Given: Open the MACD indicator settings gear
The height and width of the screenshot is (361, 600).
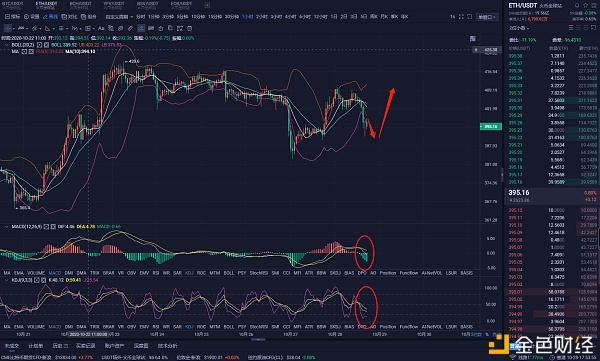Looking at the screenshot, I should [x=46, y=227].
